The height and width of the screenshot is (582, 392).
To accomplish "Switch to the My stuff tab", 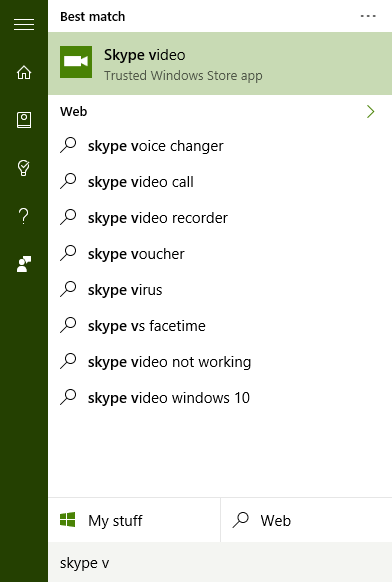I will tap(134, 520).
